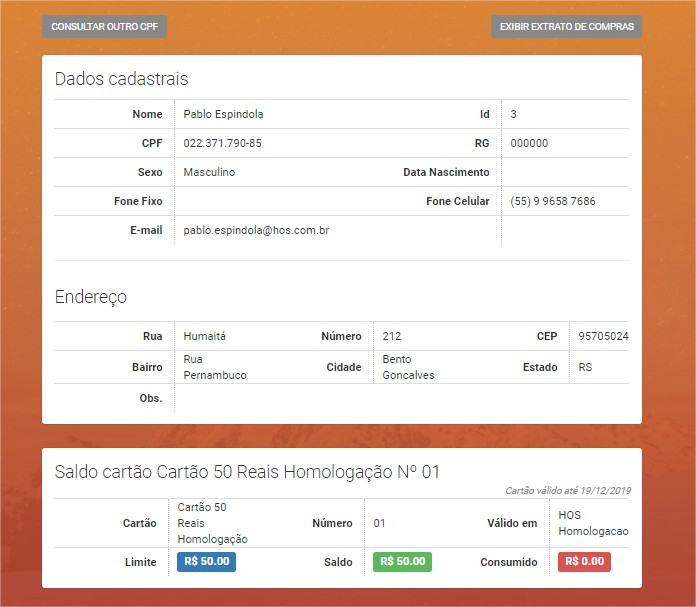696x607 pixels.
Task: Click the green R$ 50.00 Saldo badge
Action: (402, 562)
